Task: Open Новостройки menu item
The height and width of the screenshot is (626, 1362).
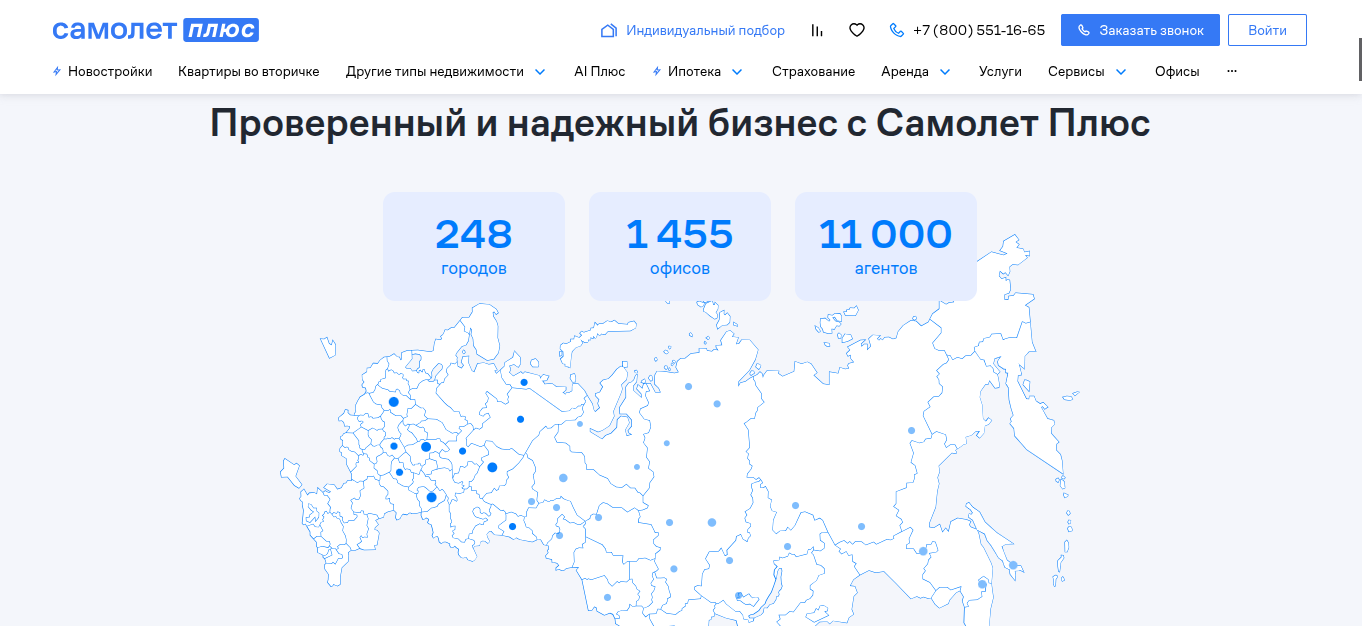Action: coord(110,71)
